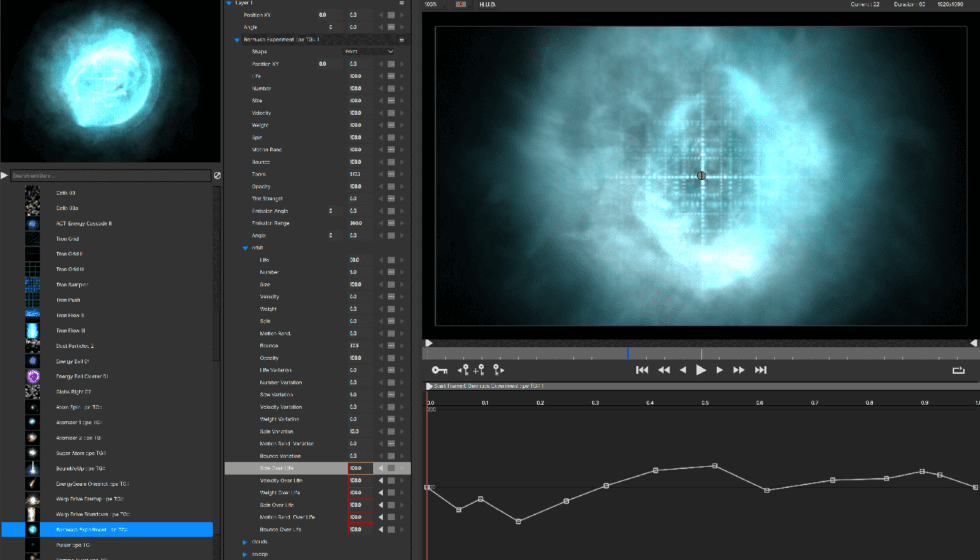Toggle loop playback icon
The image size is (980, 560).
tap(959, 370)
